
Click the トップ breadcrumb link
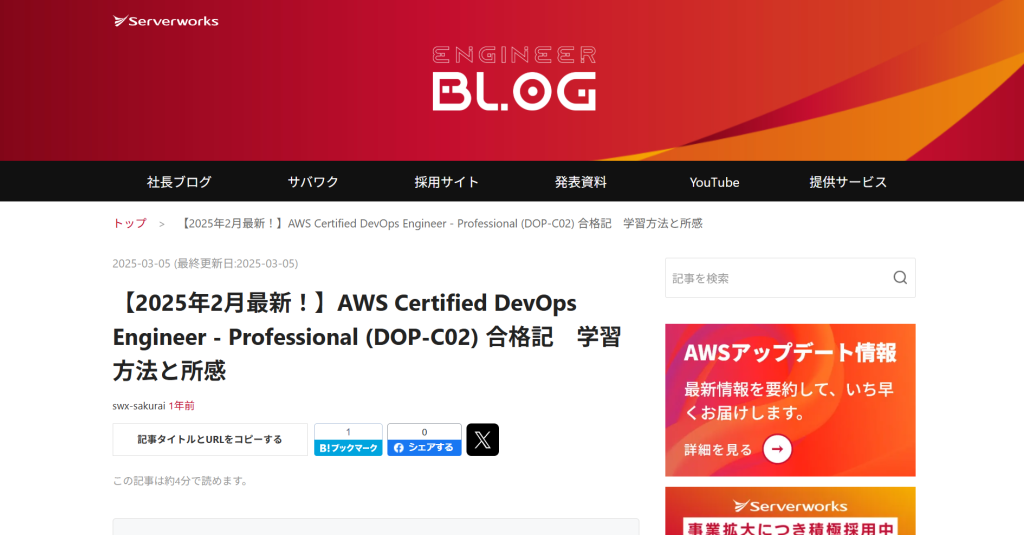(129, 223)
